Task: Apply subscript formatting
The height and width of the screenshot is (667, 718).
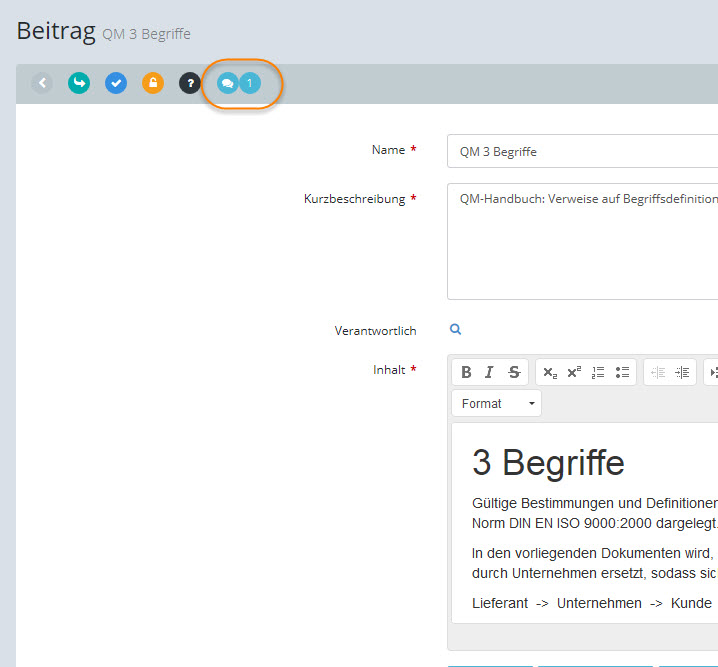Action: (x=550, y=372)
